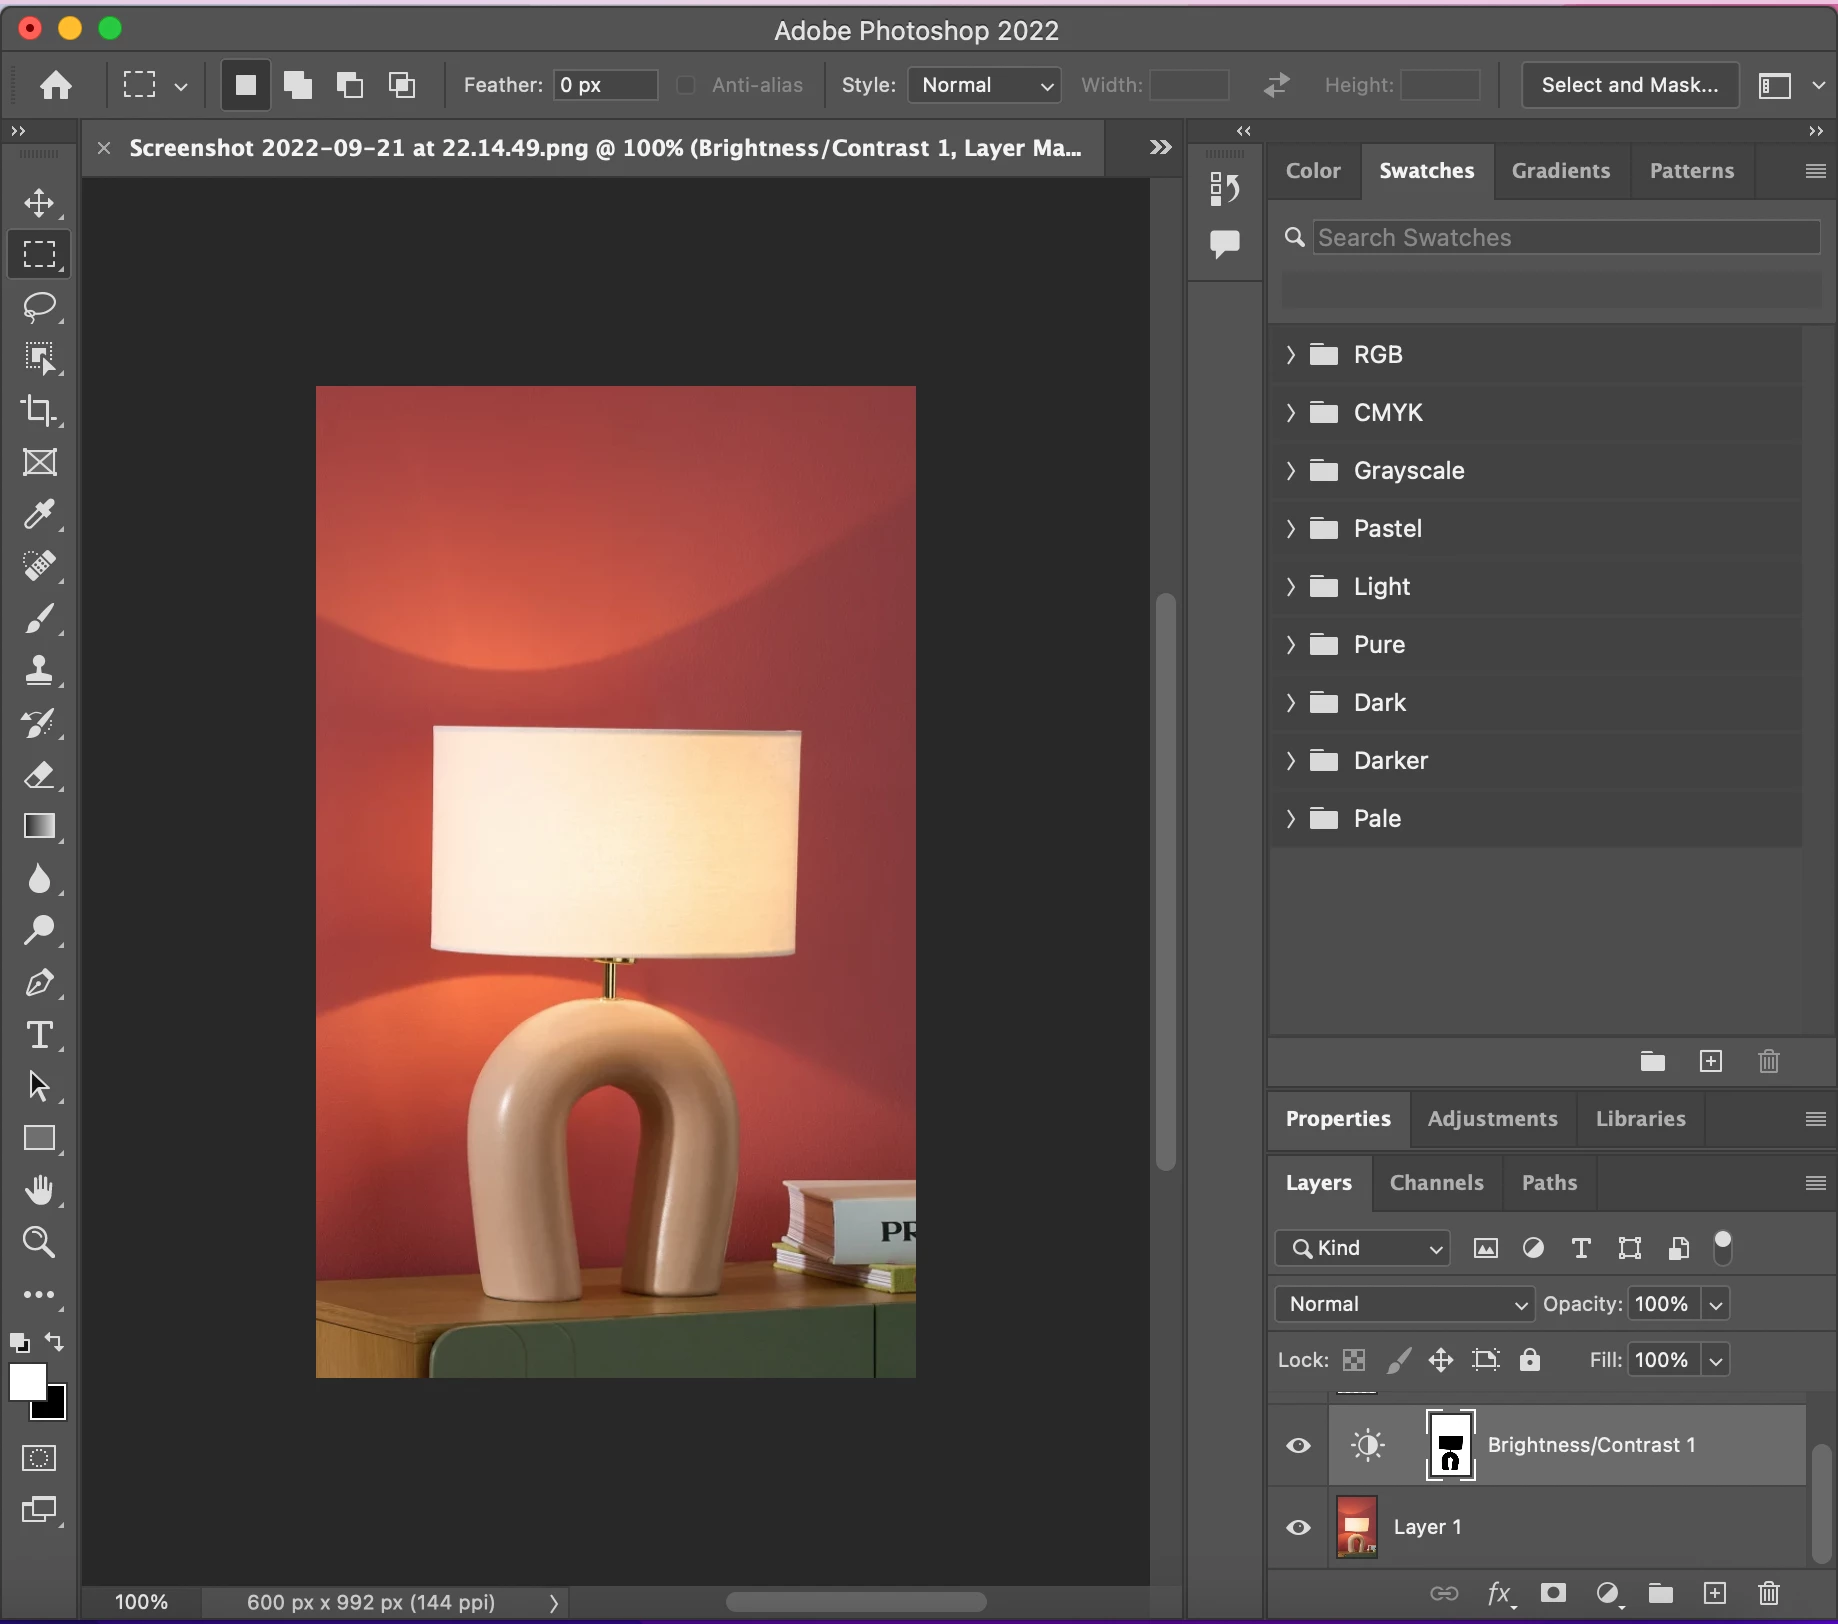The width and height of the screenshot is (1838, 1624).
Task: Select the Horizontal Type tool
Action: pos(39,1035)
